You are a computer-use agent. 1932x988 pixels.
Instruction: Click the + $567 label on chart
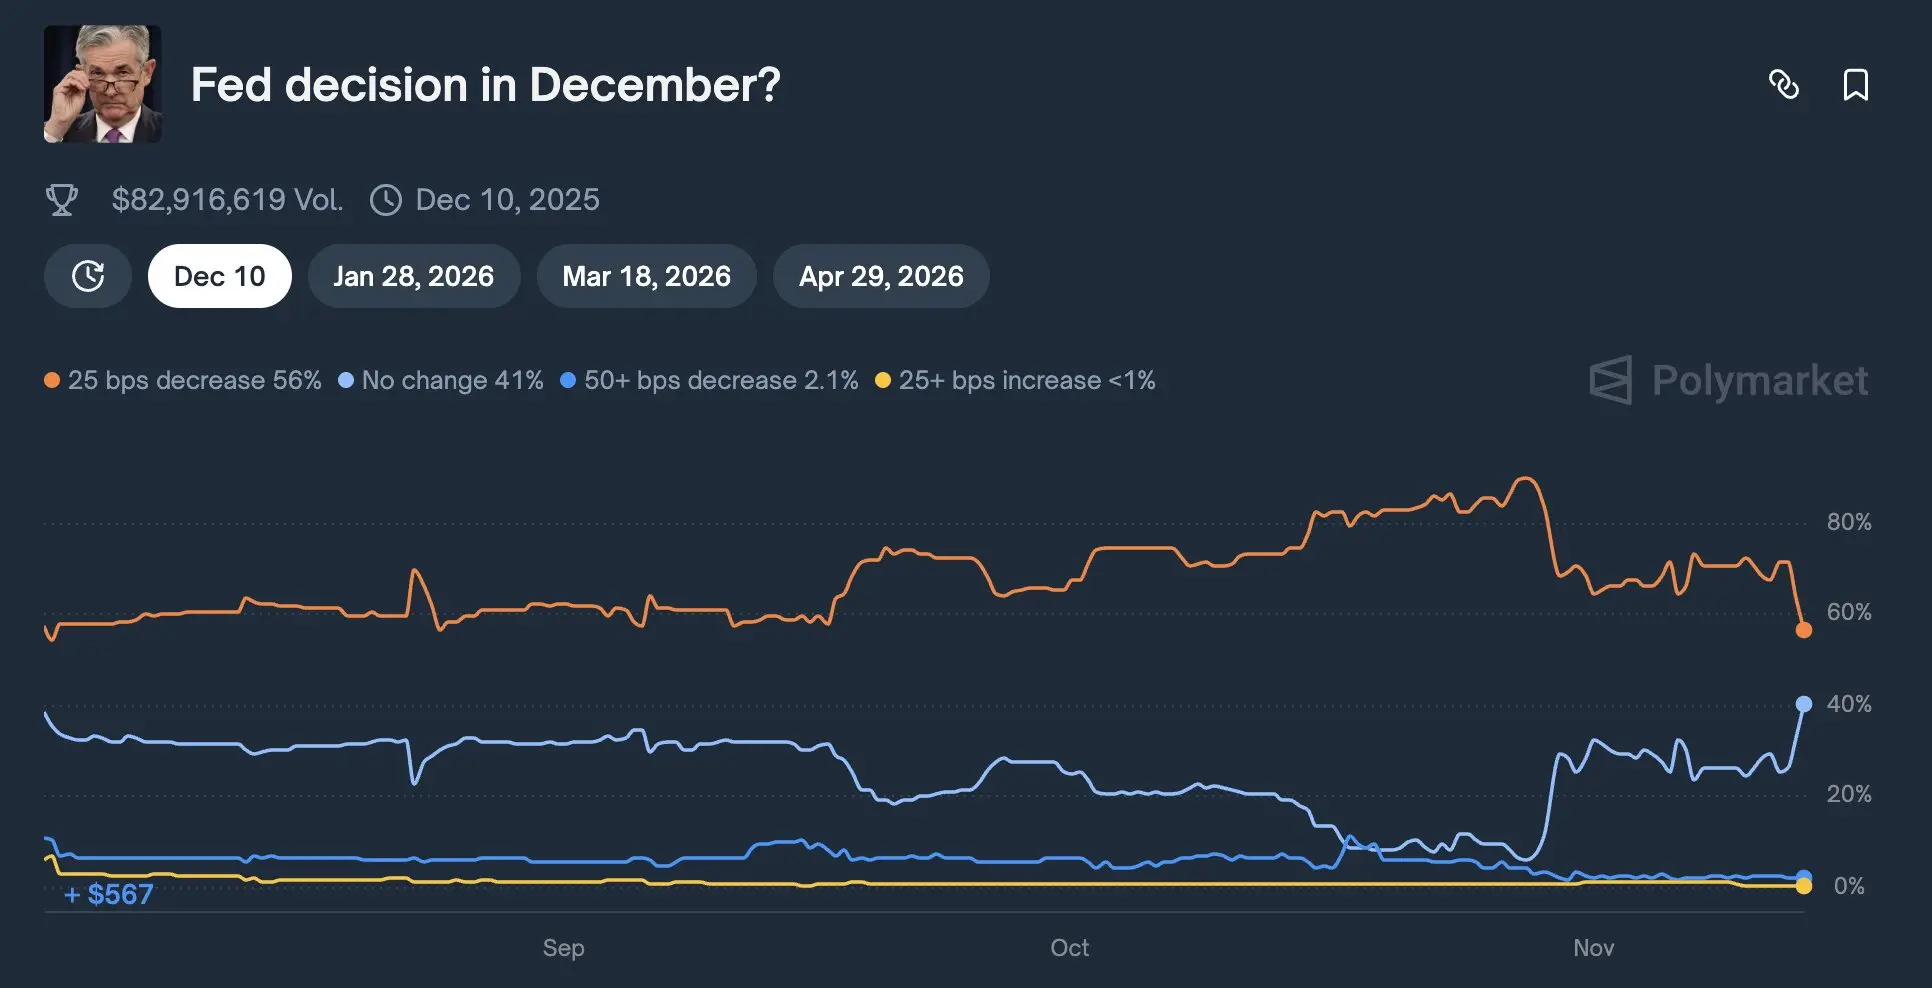(109, 894)
